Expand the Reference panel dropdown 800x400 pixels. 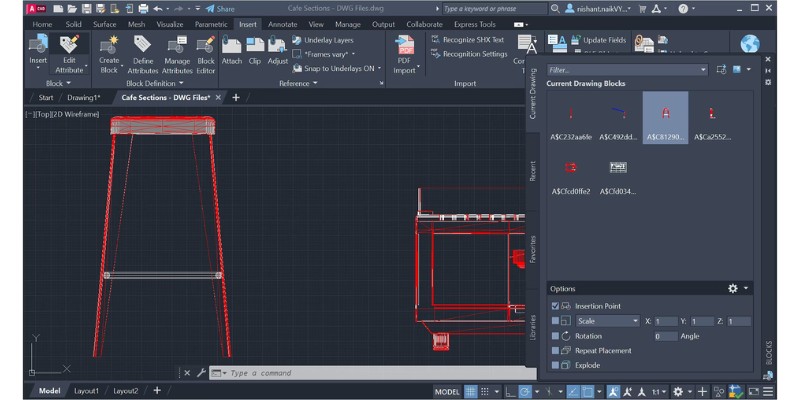[x=298, y=83]
